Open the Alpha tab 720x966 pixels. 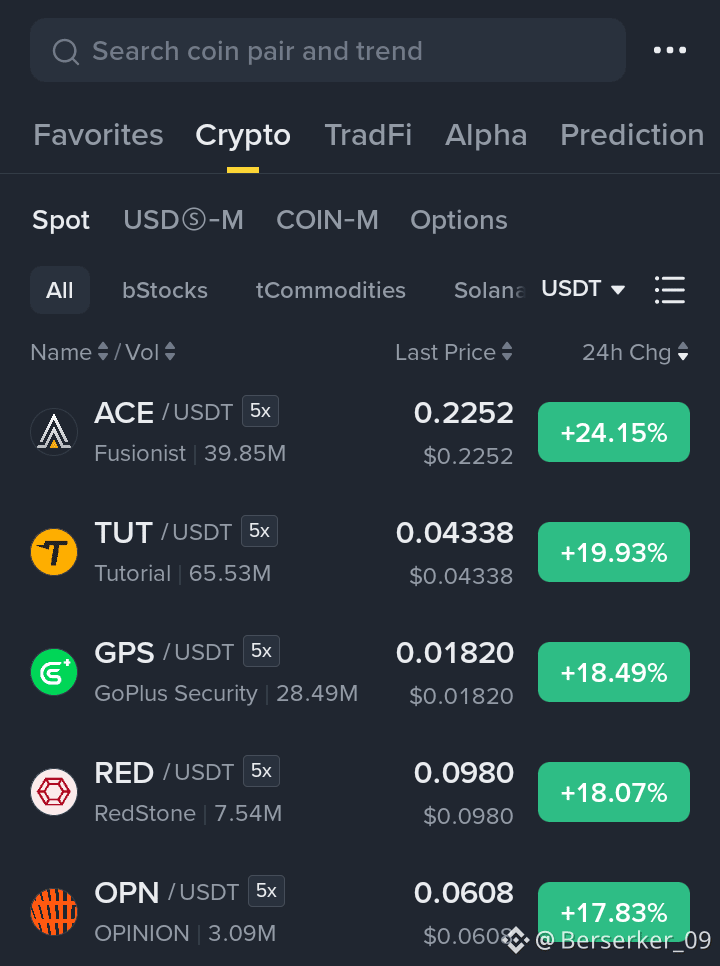click(x=486, y=135)
